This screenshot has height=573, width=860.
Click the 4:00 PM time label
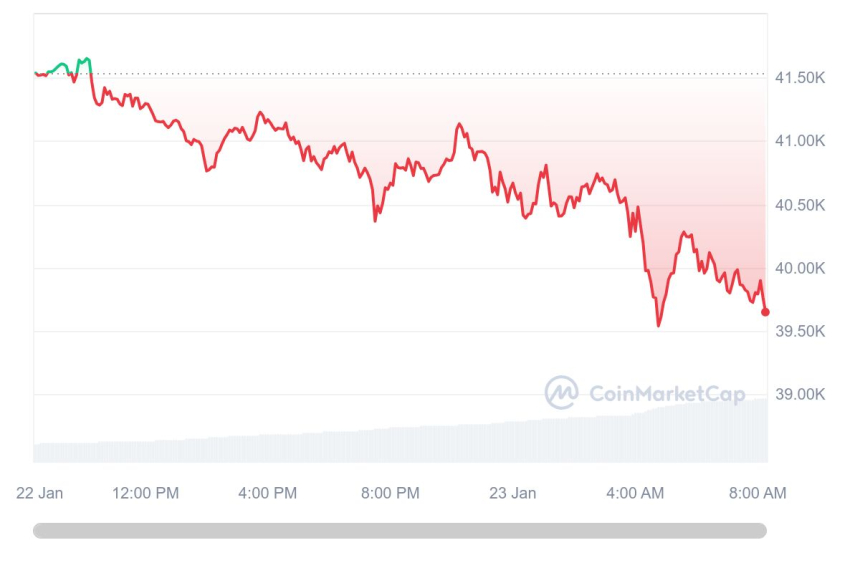coord(268,493)
